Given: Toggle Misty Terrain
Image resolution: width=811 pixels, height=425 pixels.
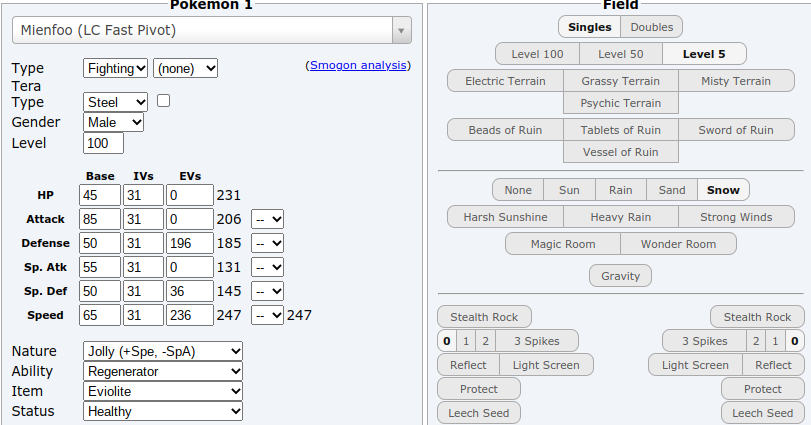Looking at the screenshot, I should pyautogui.click(x=736, y=81).
